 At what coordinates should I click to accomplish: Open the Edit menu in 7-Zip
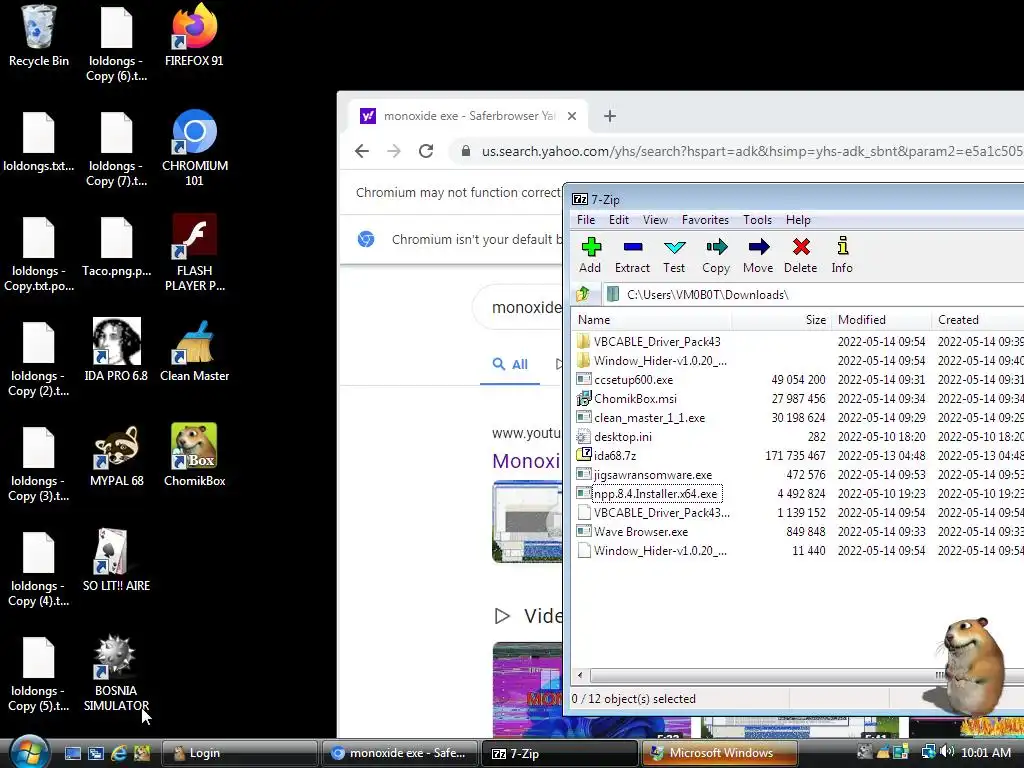click(x=618, y=220)
